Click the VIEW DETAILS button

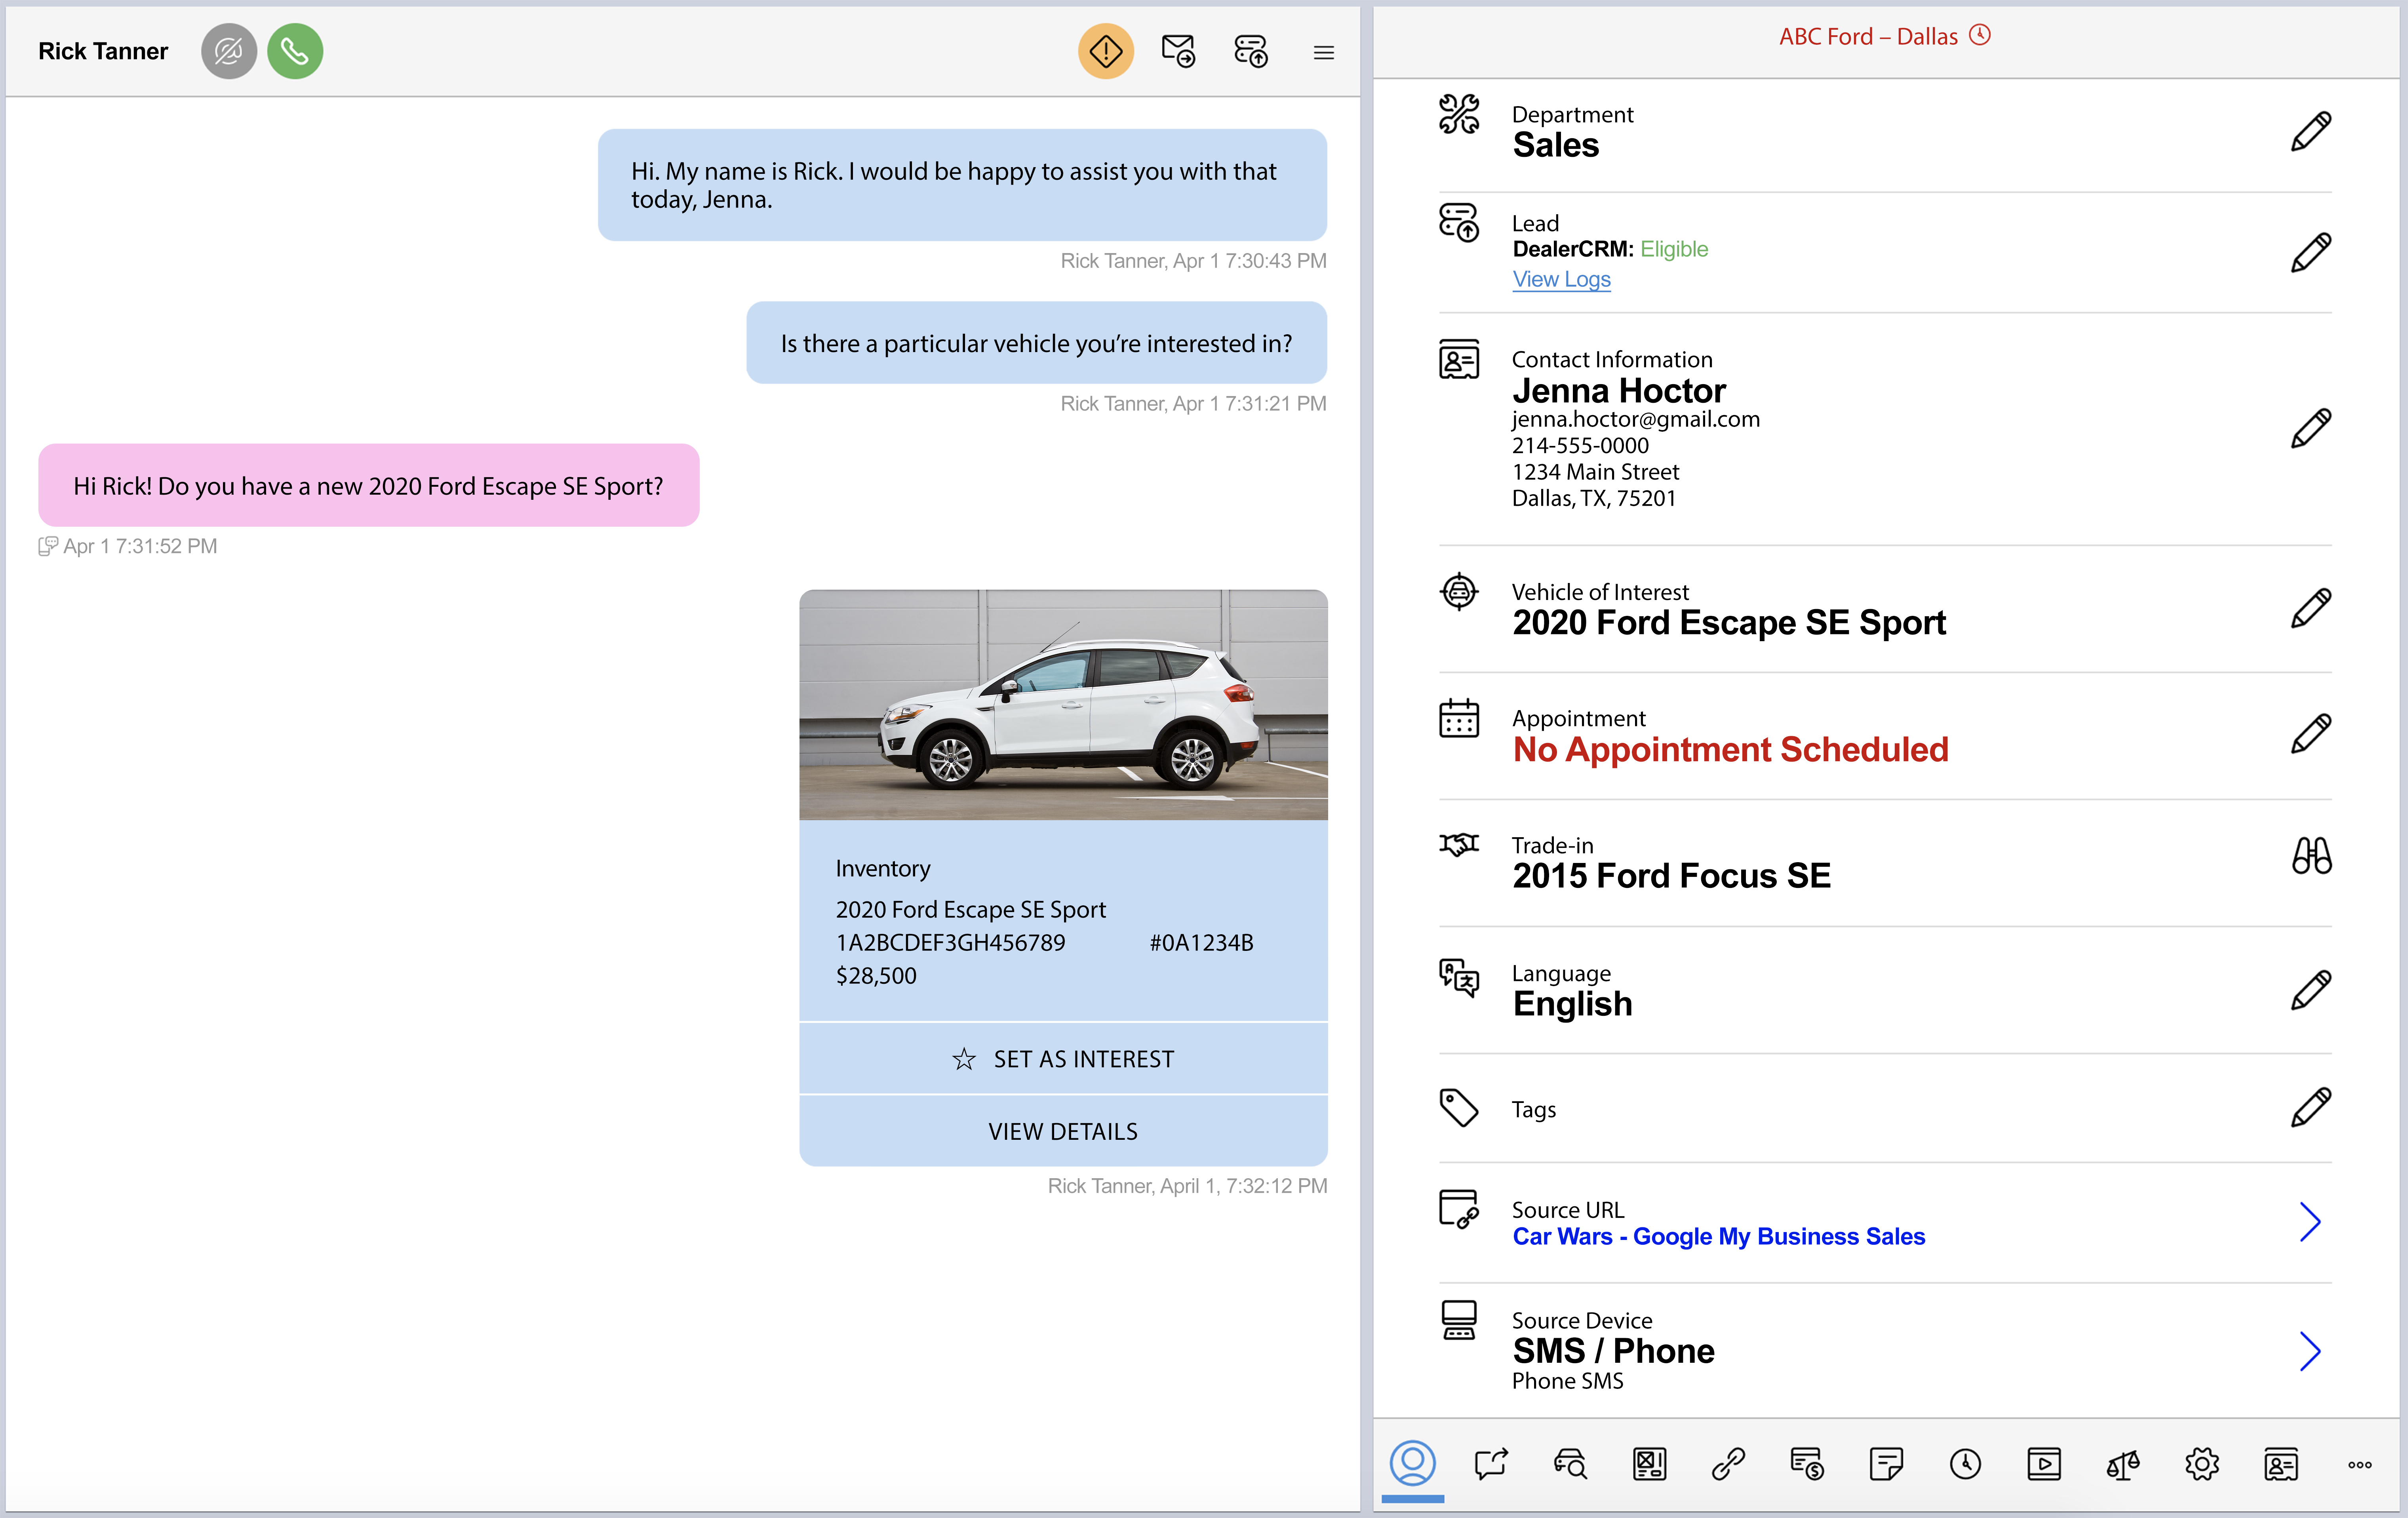pos(1063,1131)
